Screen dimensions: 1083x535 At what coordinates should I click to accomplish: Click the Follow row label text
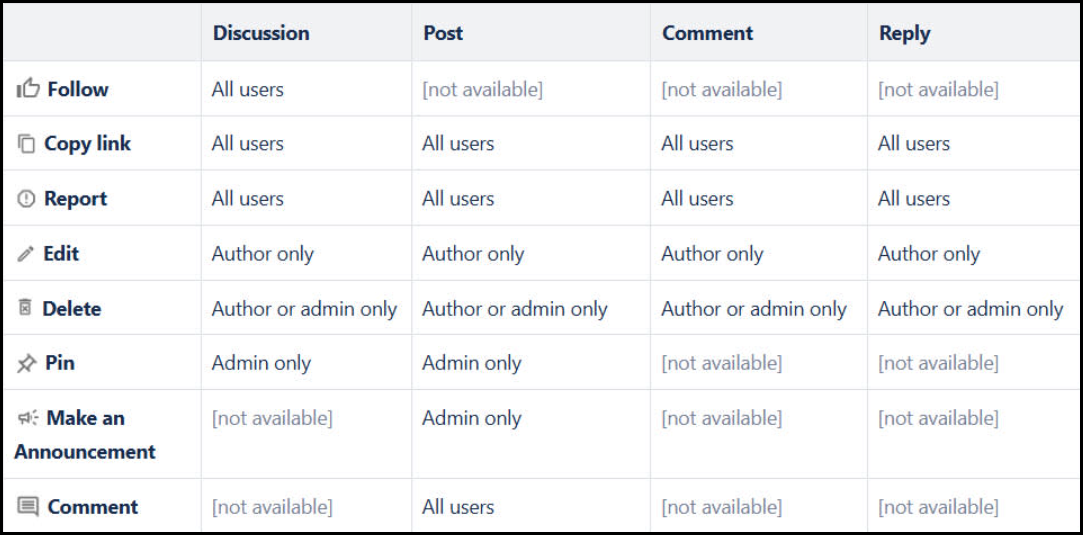pos(77,89)
